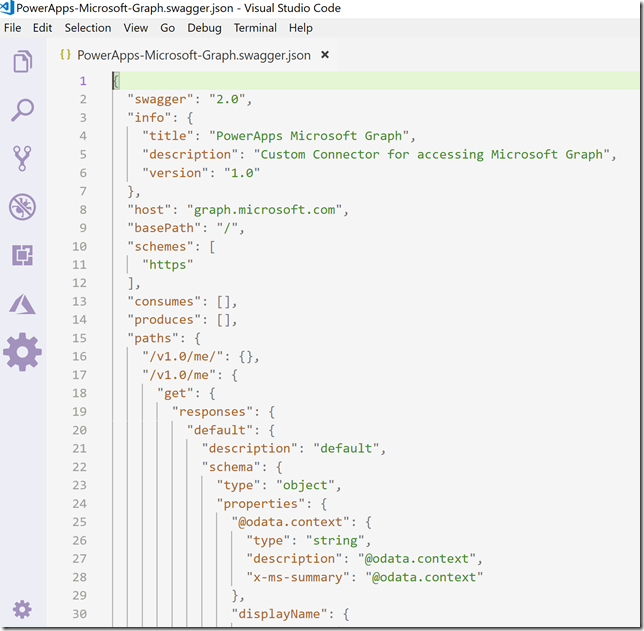Open the Search view icon
This screenshot has height=631, width=644.
22,110
